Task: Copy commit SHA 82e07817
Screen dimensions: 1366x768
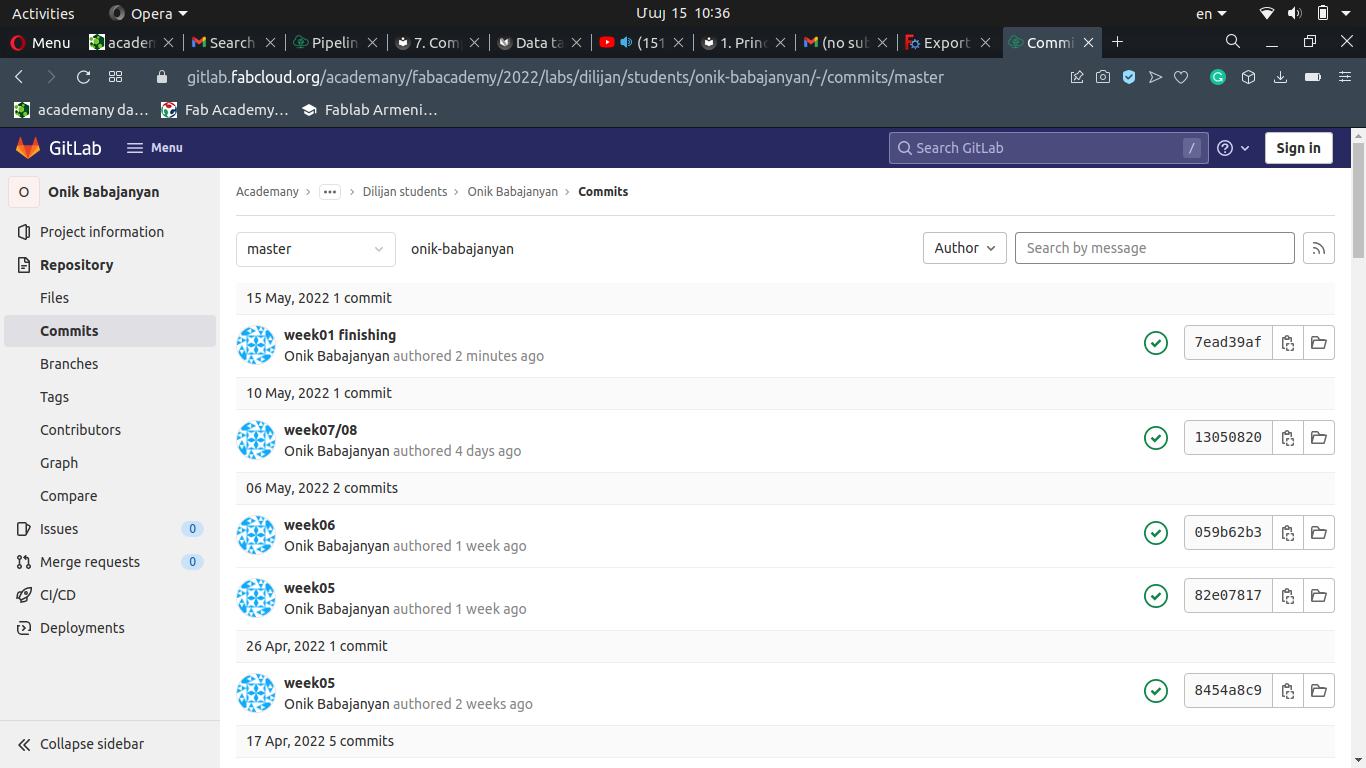Action: coord(1288,596)
